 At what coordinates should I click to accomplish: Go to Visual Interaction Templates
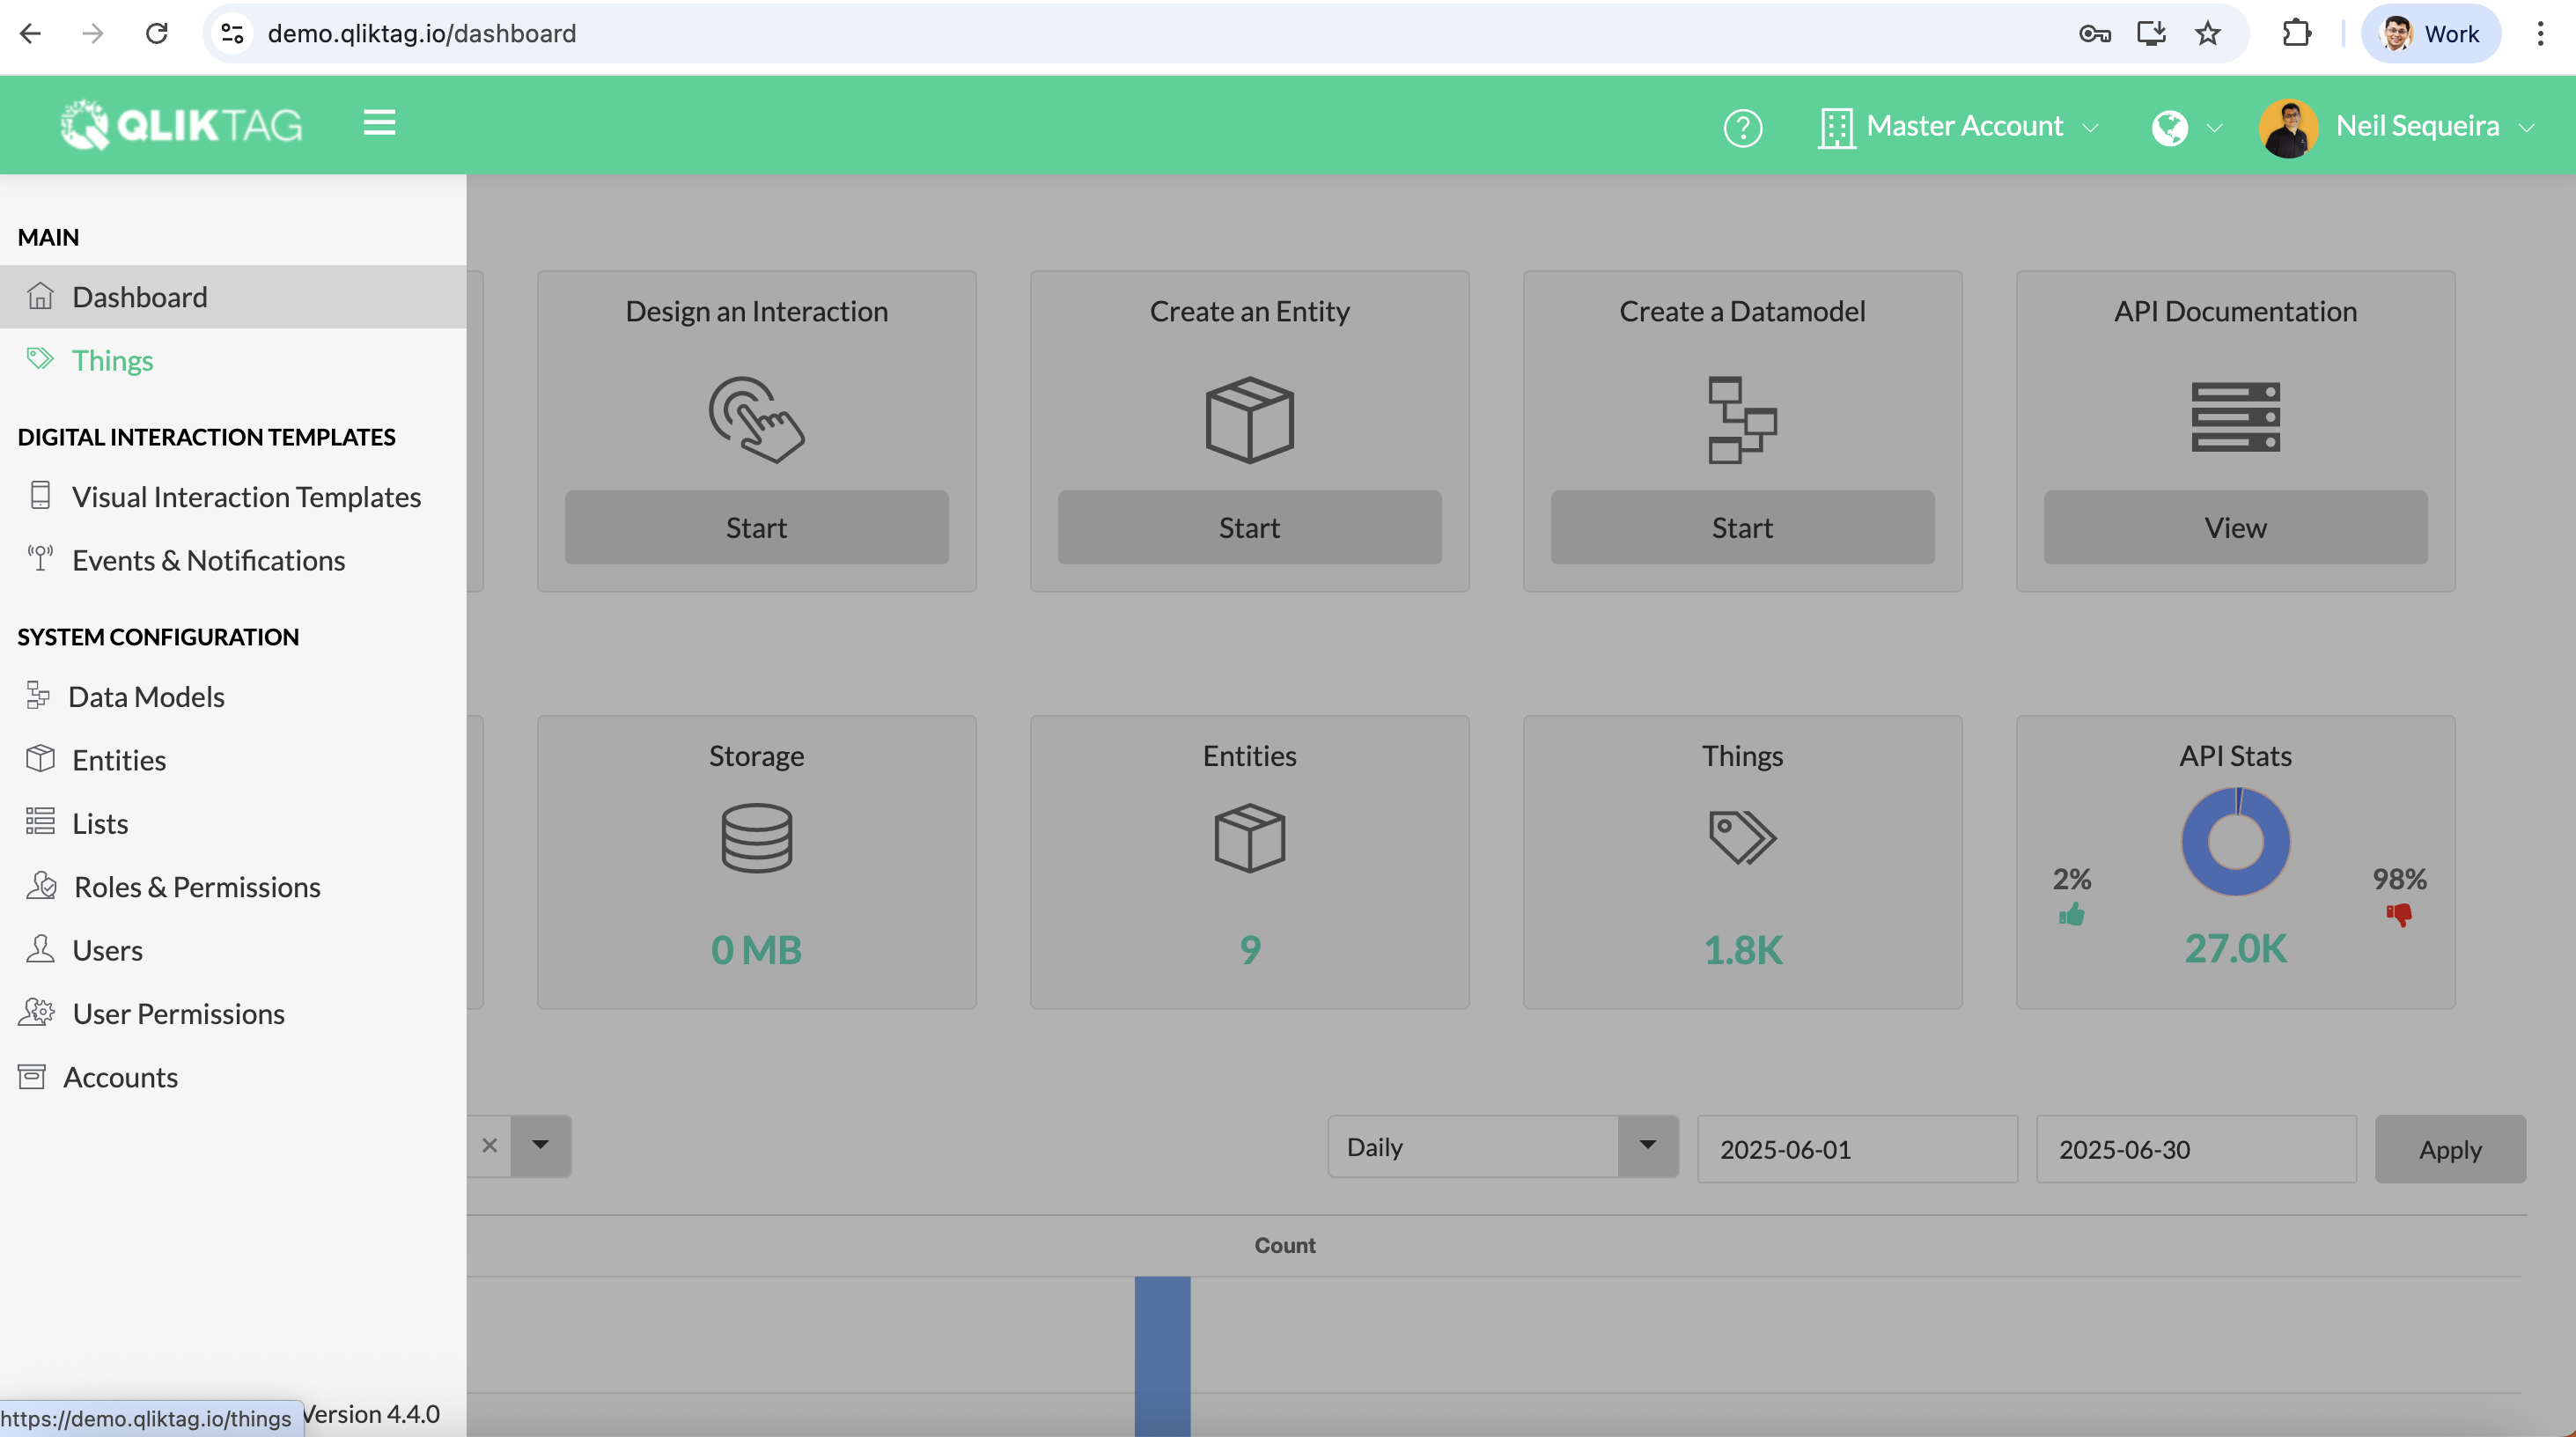click(x=246, y=497)
